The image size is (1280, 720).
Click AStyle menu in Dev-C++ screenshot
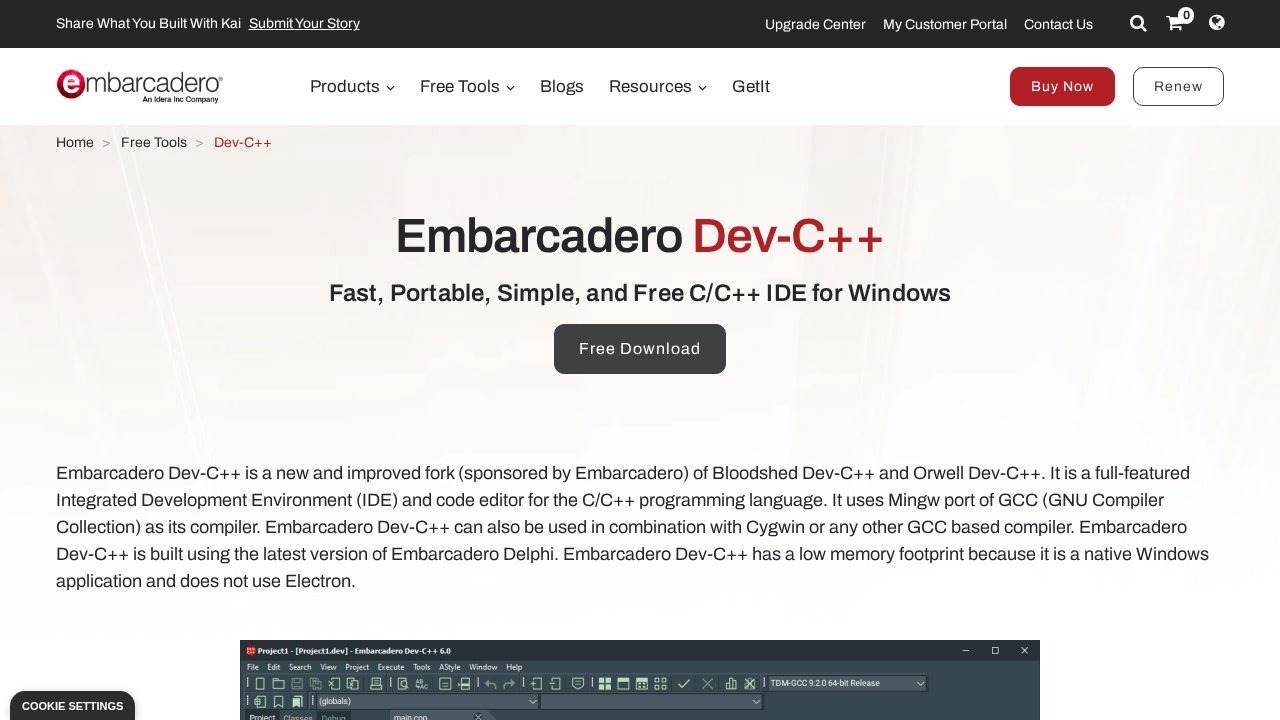(450, 667)
